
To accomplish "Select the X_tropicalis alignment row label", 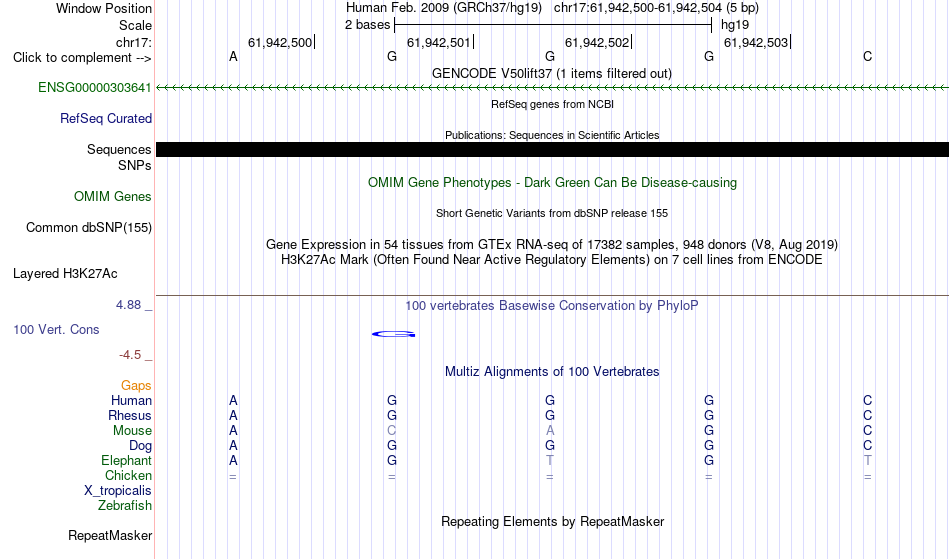I will pos(118,491).
